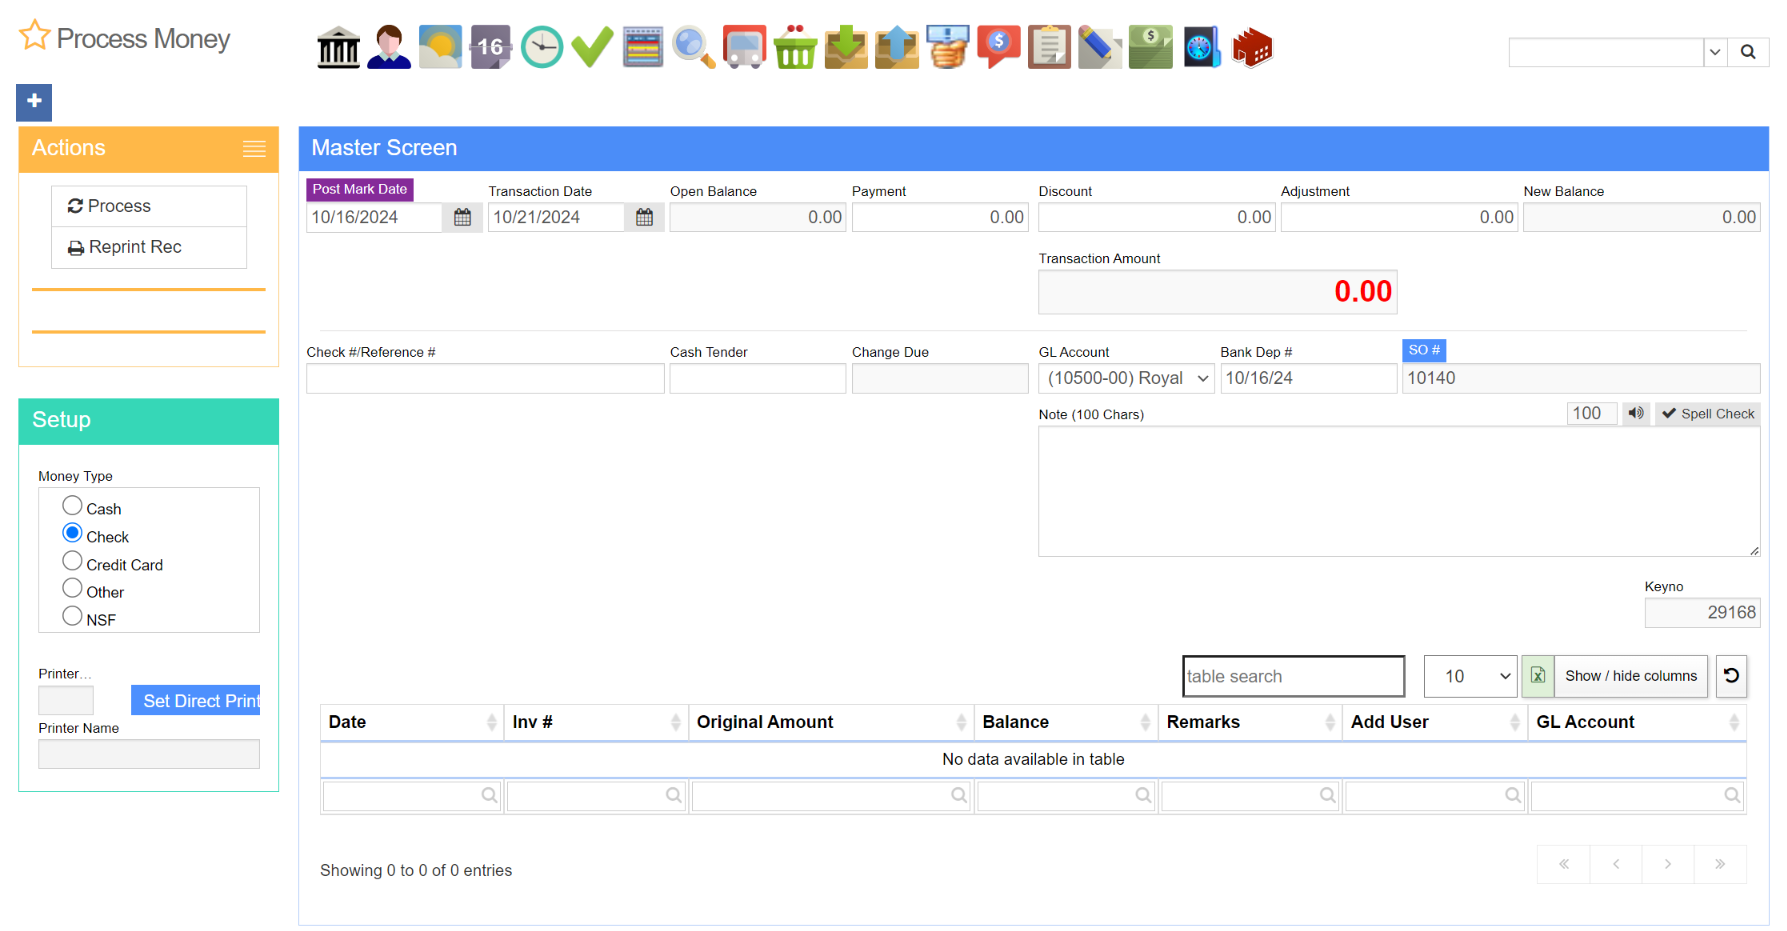Export the table to Excel
The image size is (1787, 931).
click(1538, 676)
